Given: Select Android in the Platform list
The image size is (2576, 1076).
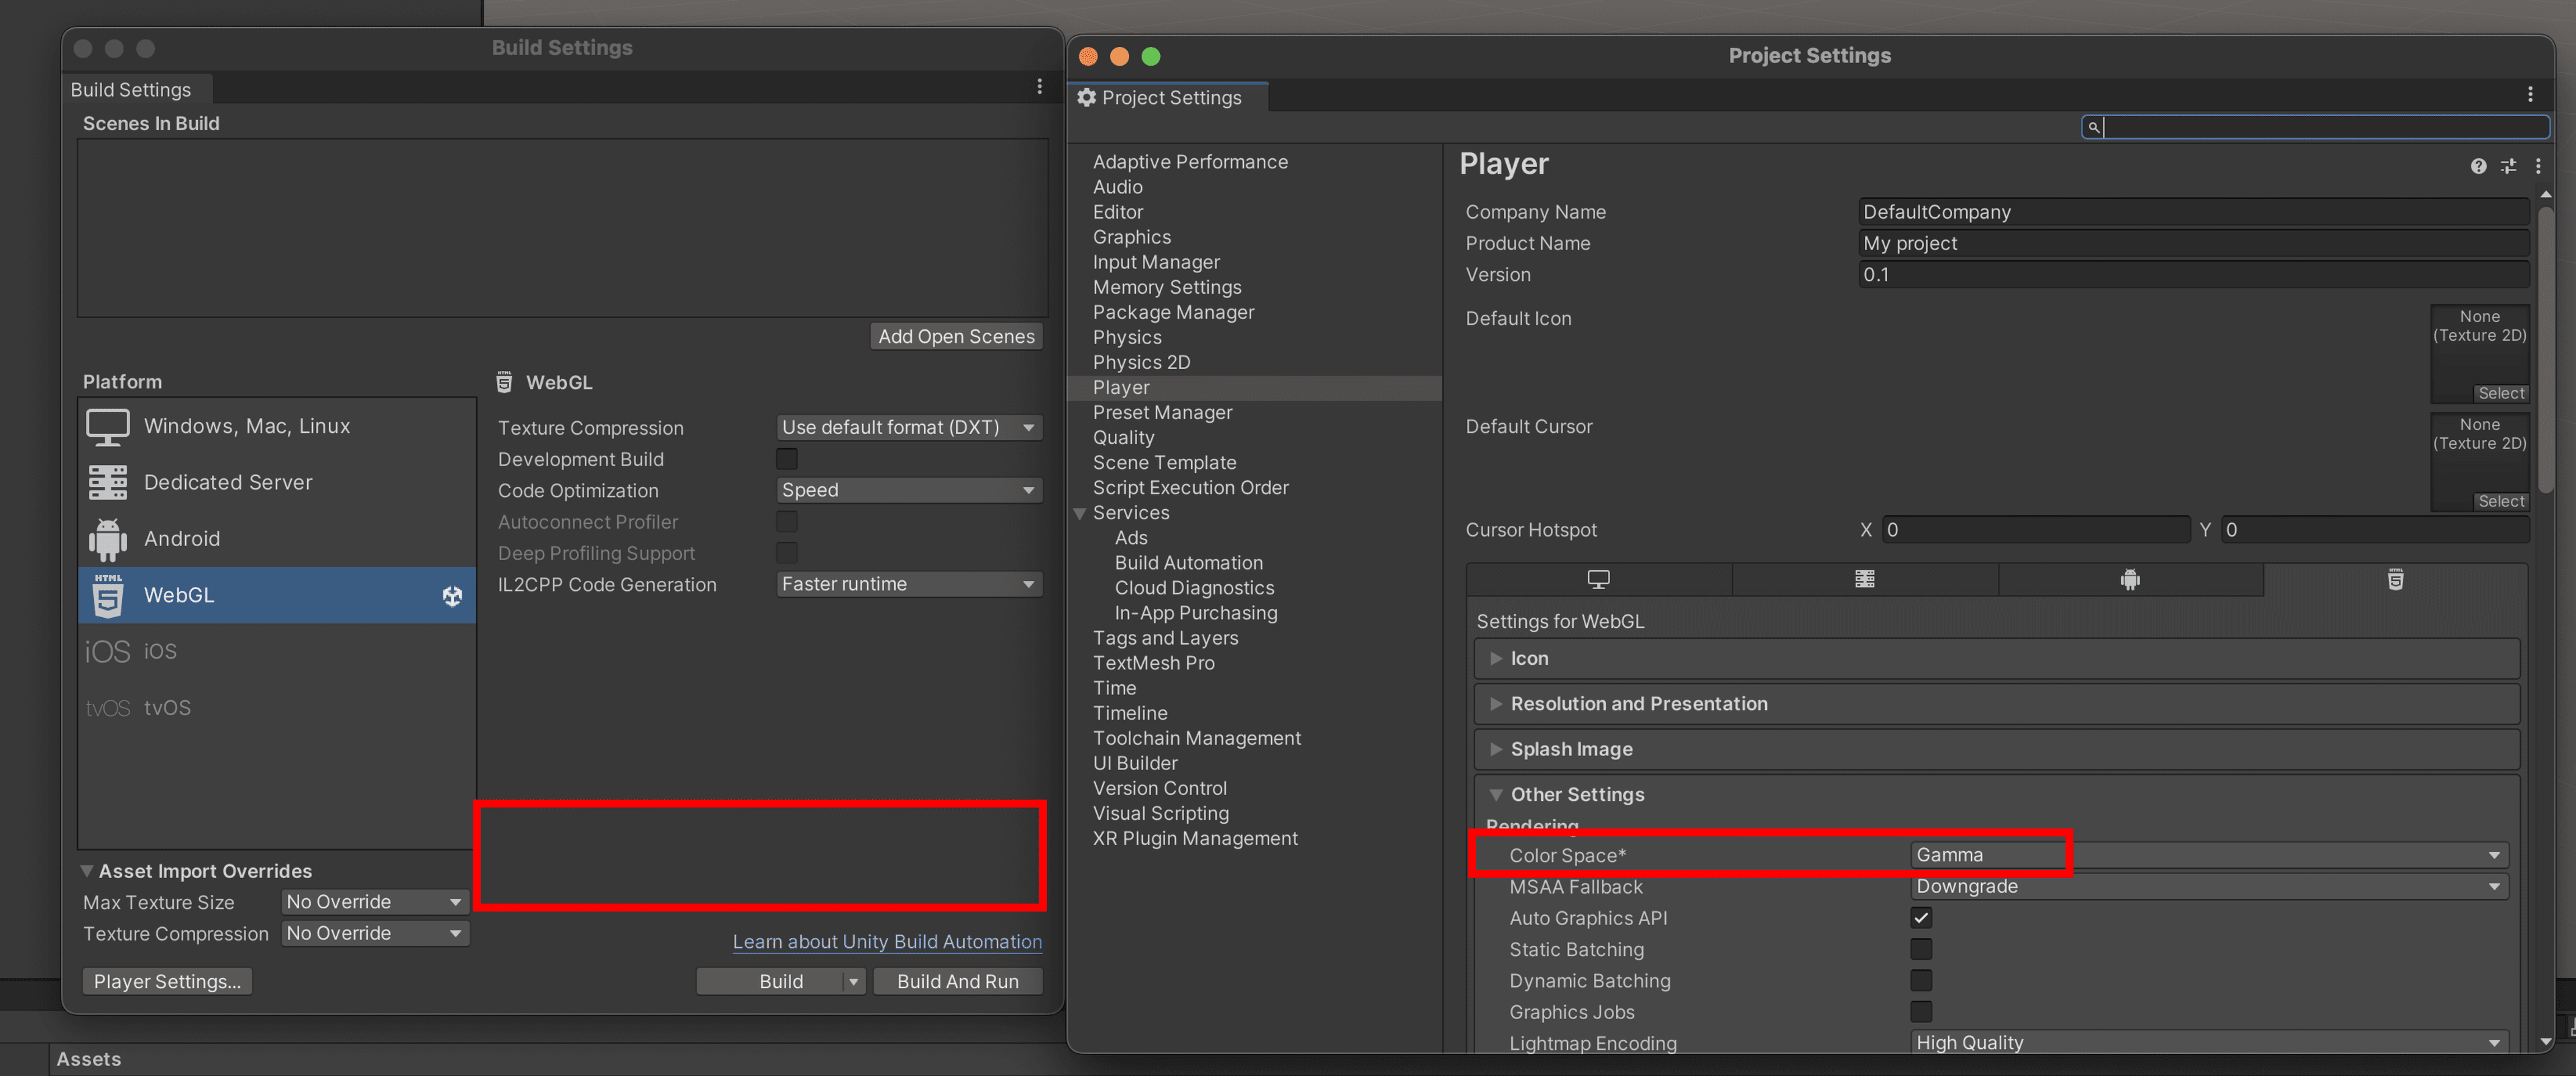Looking at the screenshot, I should point(277,539).
